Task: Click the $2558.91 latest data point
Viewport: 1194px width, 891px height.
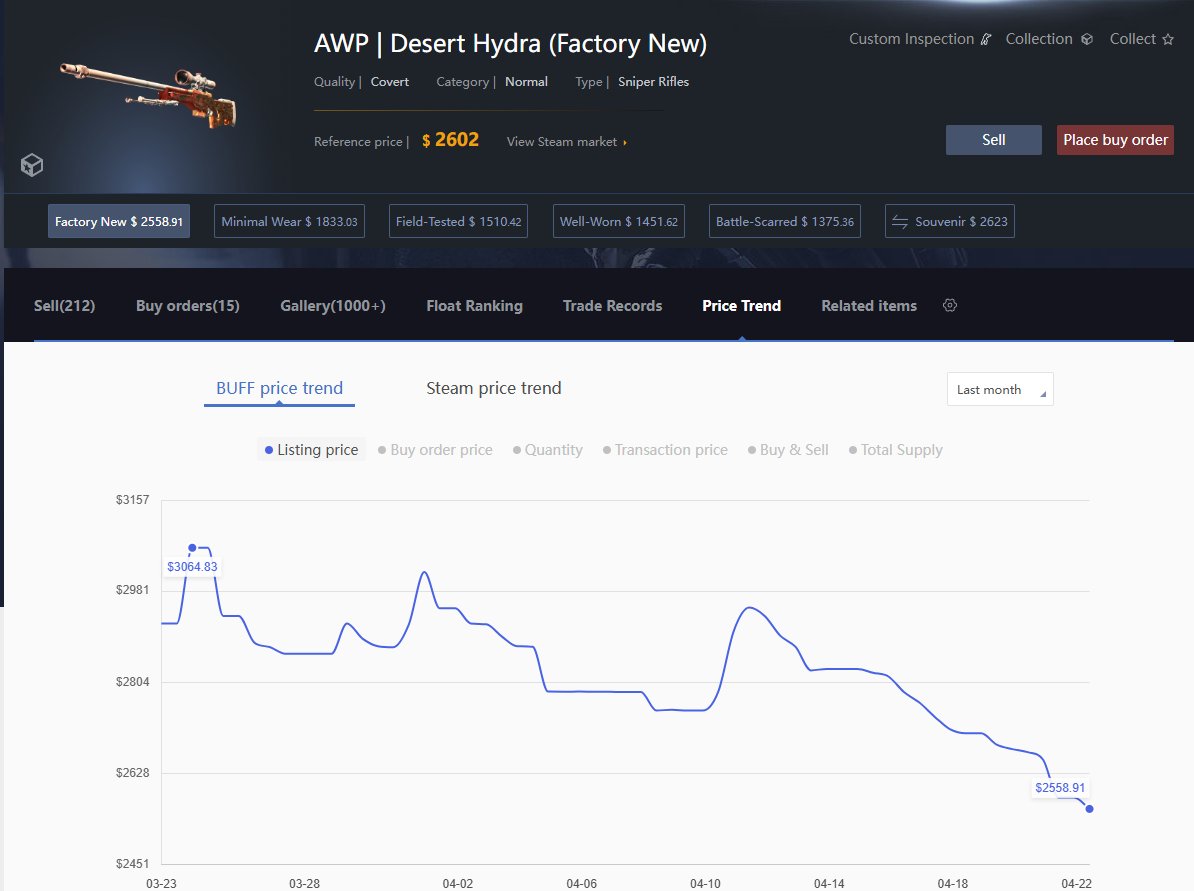Action: [x=1090, y=809]
